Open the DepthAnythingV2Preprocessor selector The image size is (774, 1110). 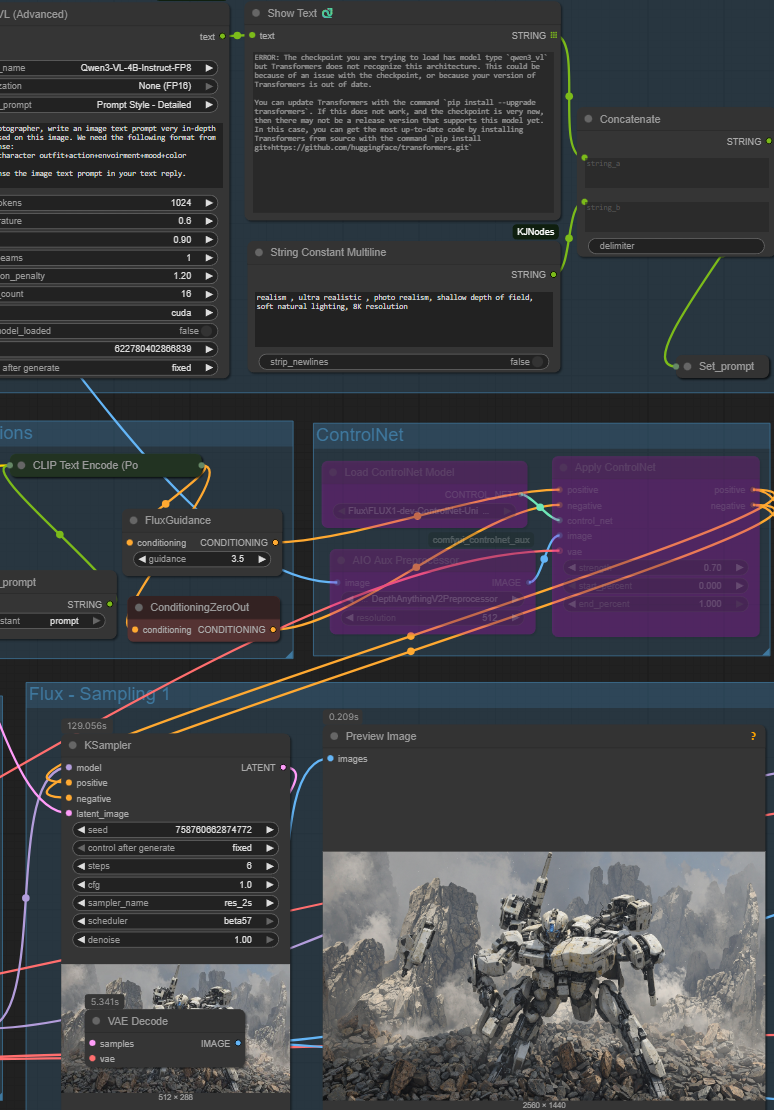click(433, 599)
